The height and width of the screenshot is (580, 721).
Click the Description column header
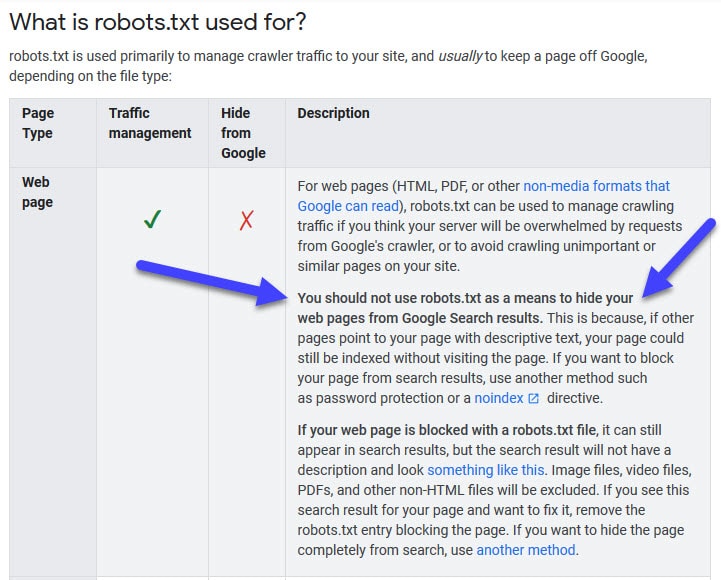(x=333, y=113)
